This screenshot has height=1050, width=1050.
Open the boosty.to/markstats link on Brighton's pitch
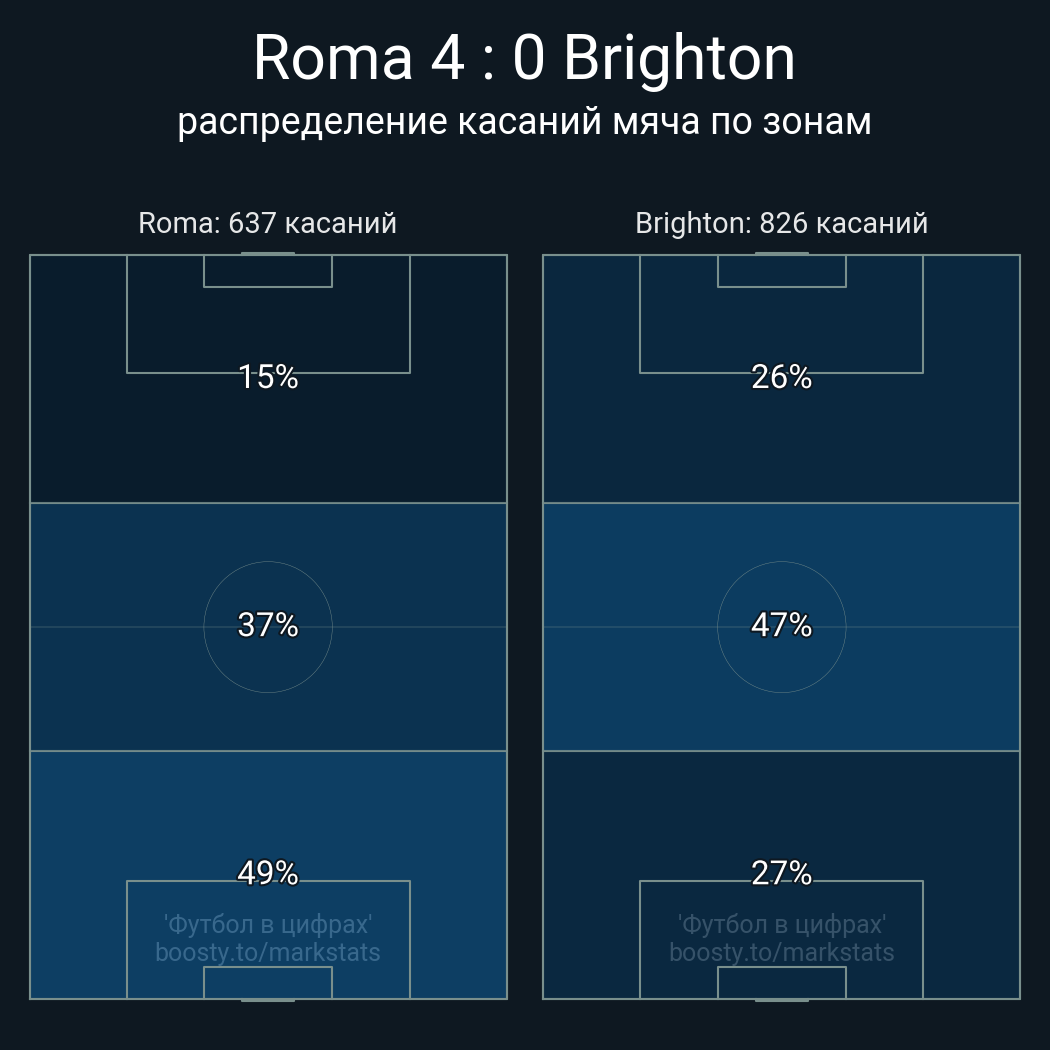[x=781, y=952]
